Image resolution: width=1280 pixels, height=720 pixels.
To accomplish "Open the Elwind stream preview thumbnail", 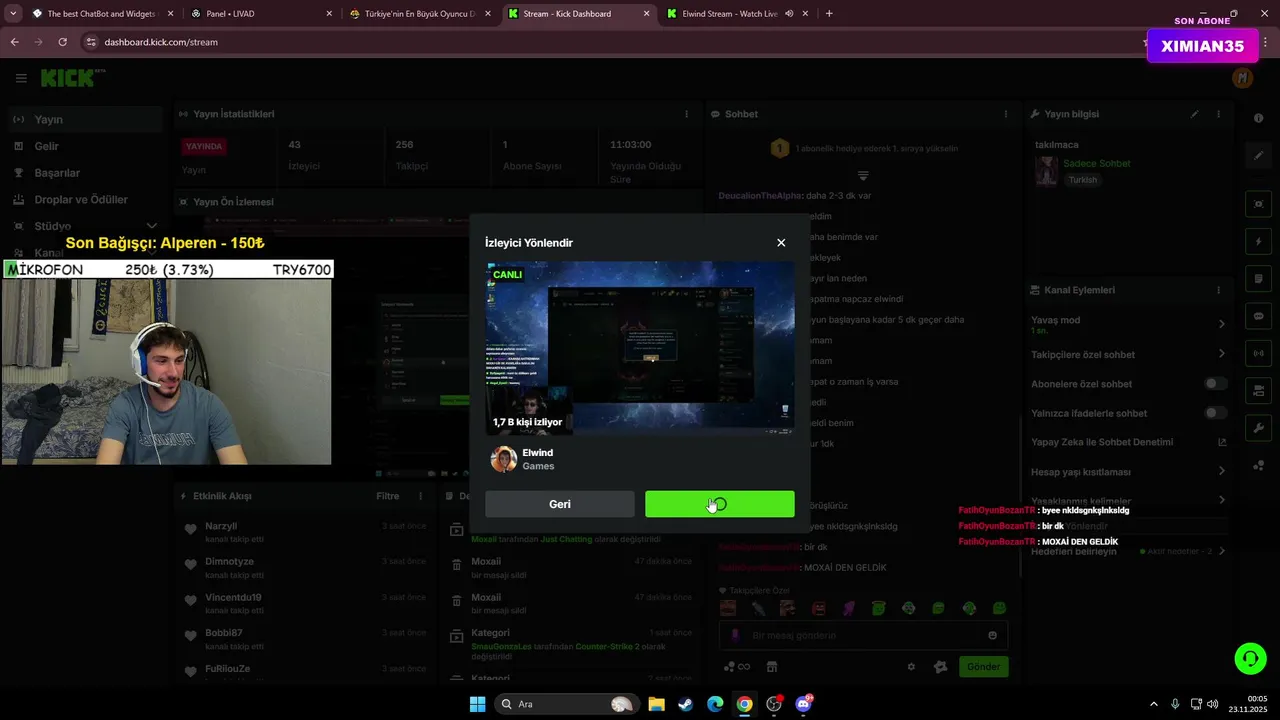I will coord(640,348).
